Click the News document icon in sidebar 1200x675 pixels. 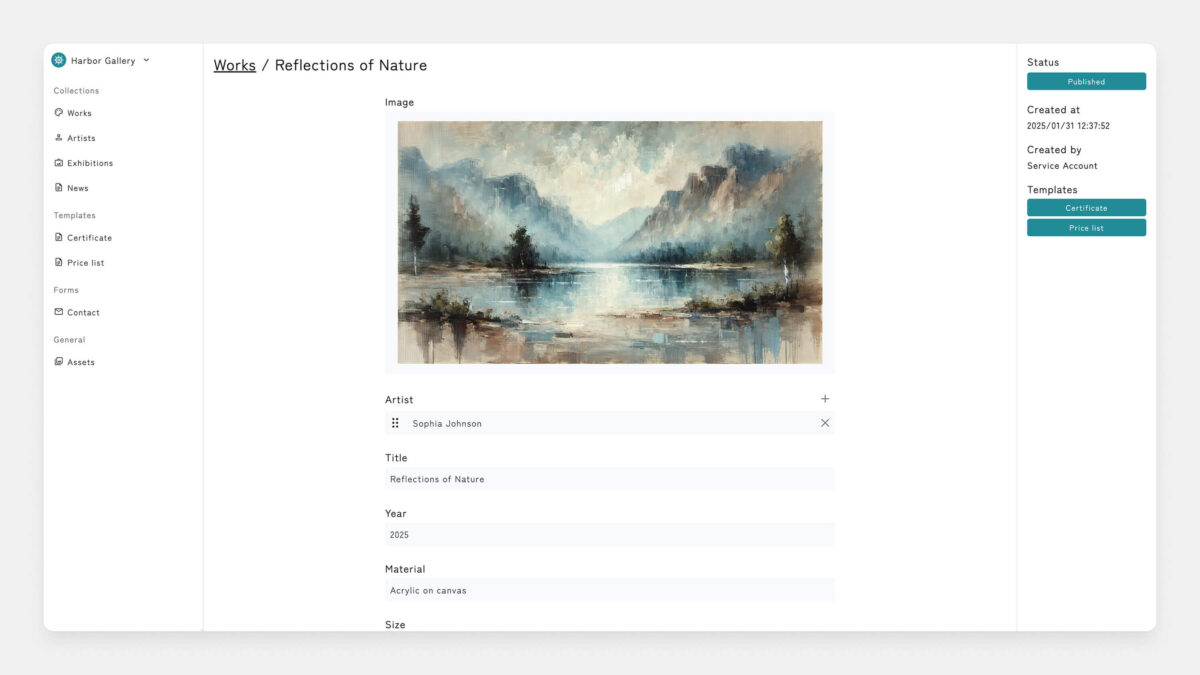click(58, 187)
